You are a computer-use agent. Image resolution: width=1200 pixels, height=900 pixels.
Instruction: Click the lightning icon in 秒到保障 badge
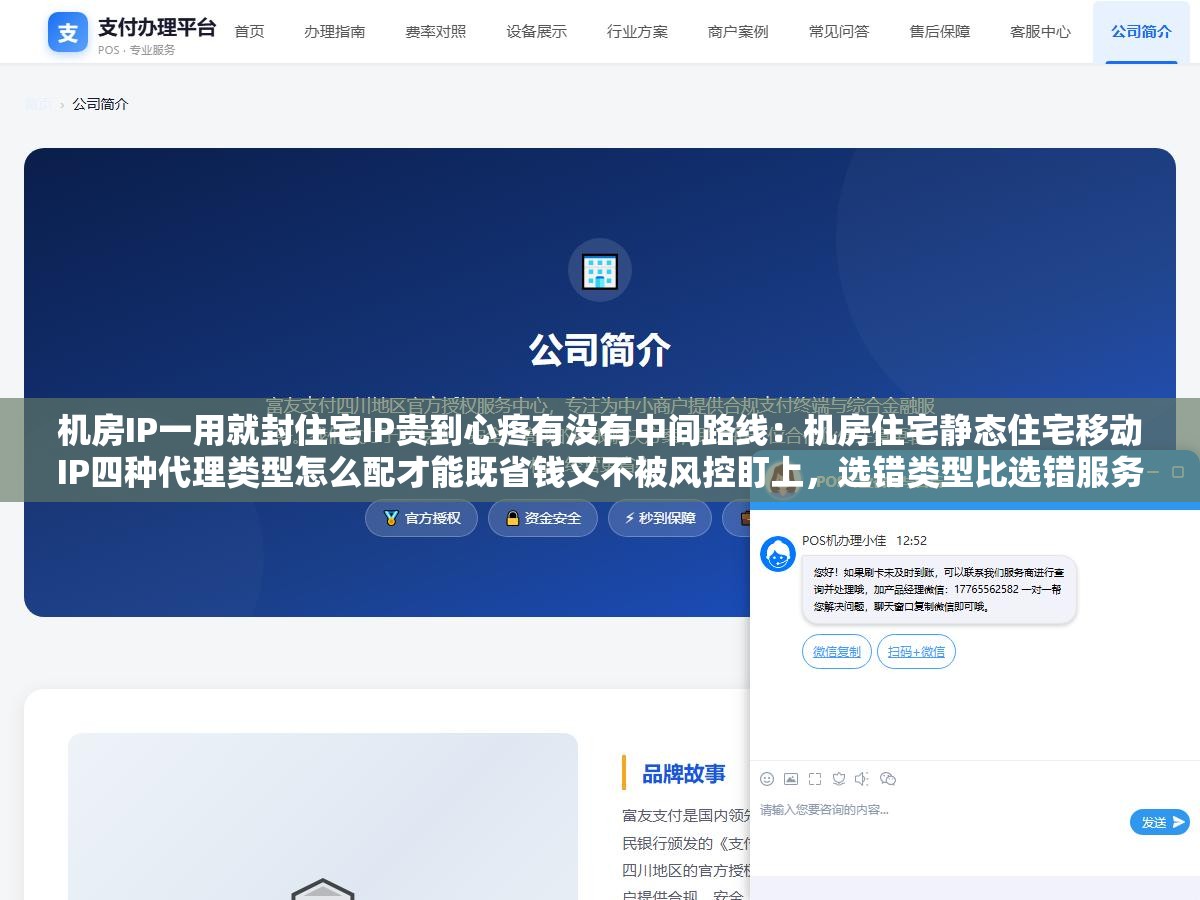tap(630, 518)
